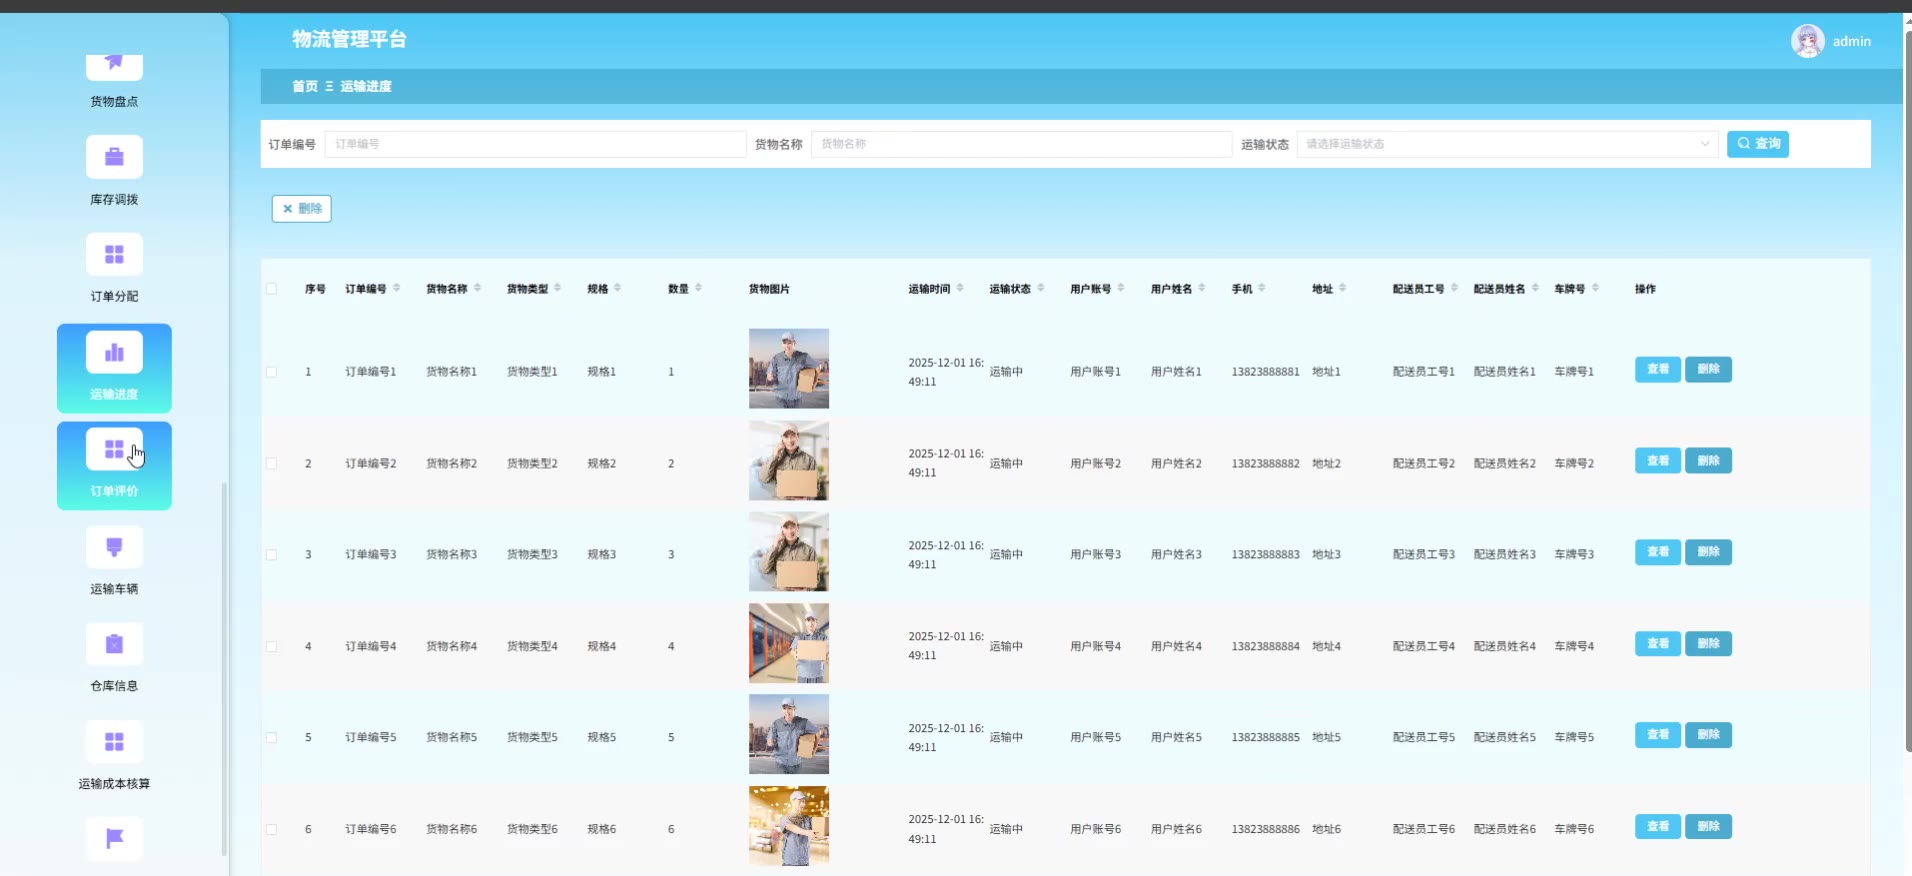Click the admin user avatar
Image resolution: width=1912 pixels, height=876 pixels.
pyautogui.click(x=1807, y=41)
